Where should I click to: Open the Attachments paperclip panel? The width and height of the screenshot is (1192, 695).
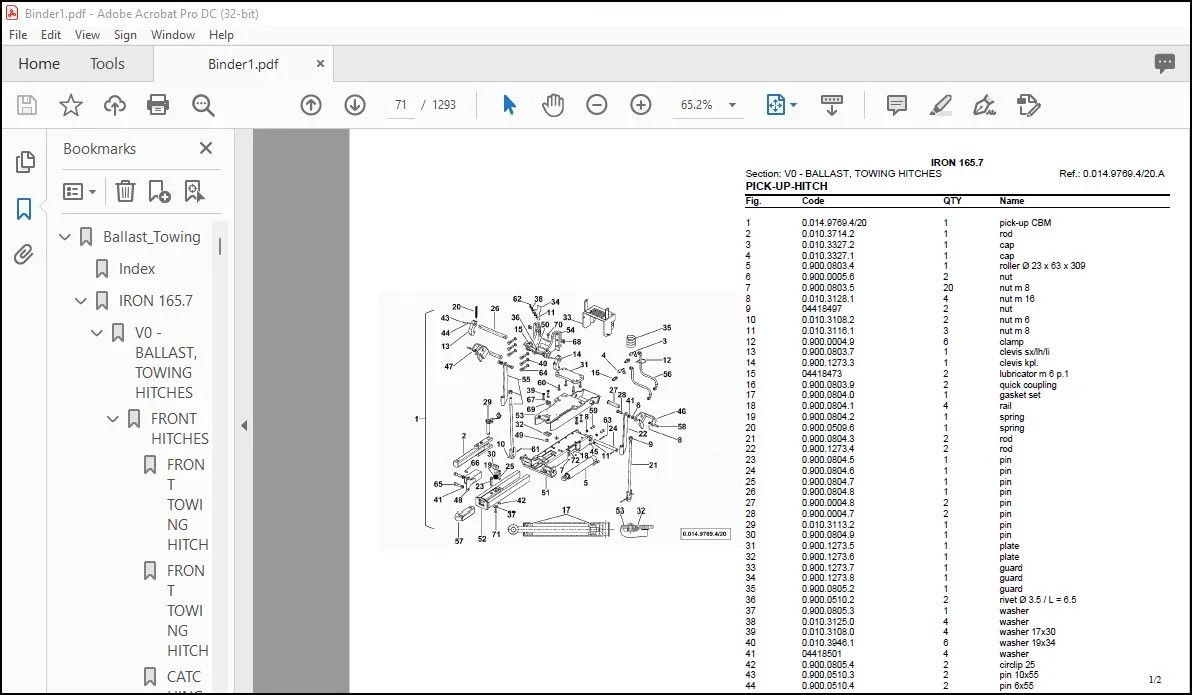(24, 254)
